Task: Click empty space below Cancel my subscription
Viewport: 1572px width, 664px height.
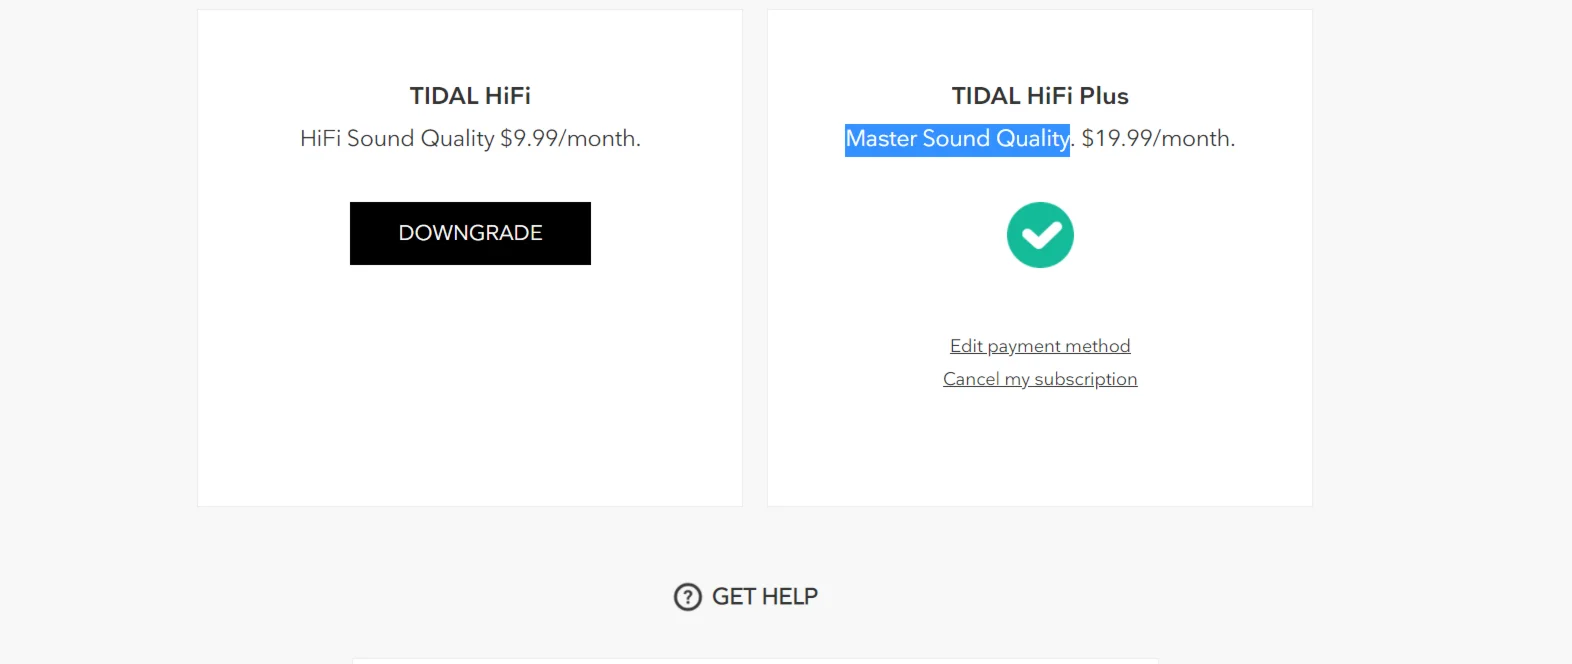Action: coord(1040,450)
